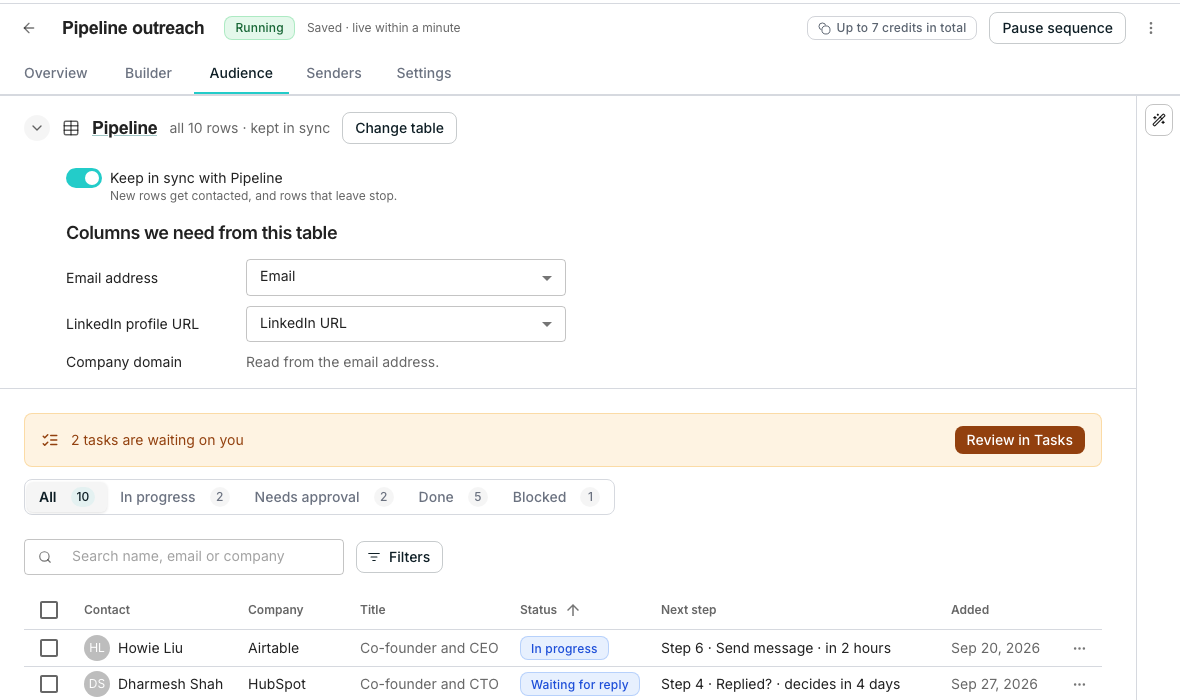The width and height of the screenshot is (1180, 700).
Task: Click the Pipeline outreach sequence title
Action: point(133,28)
